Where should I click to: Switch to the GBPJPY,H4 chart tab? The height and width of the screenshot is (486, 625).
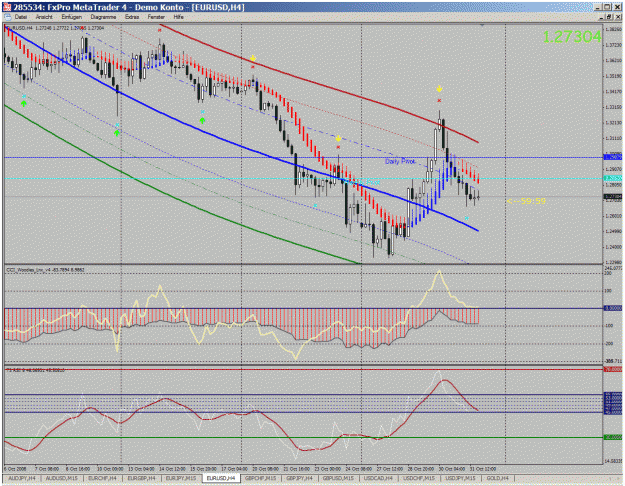[x=300, y=478]
